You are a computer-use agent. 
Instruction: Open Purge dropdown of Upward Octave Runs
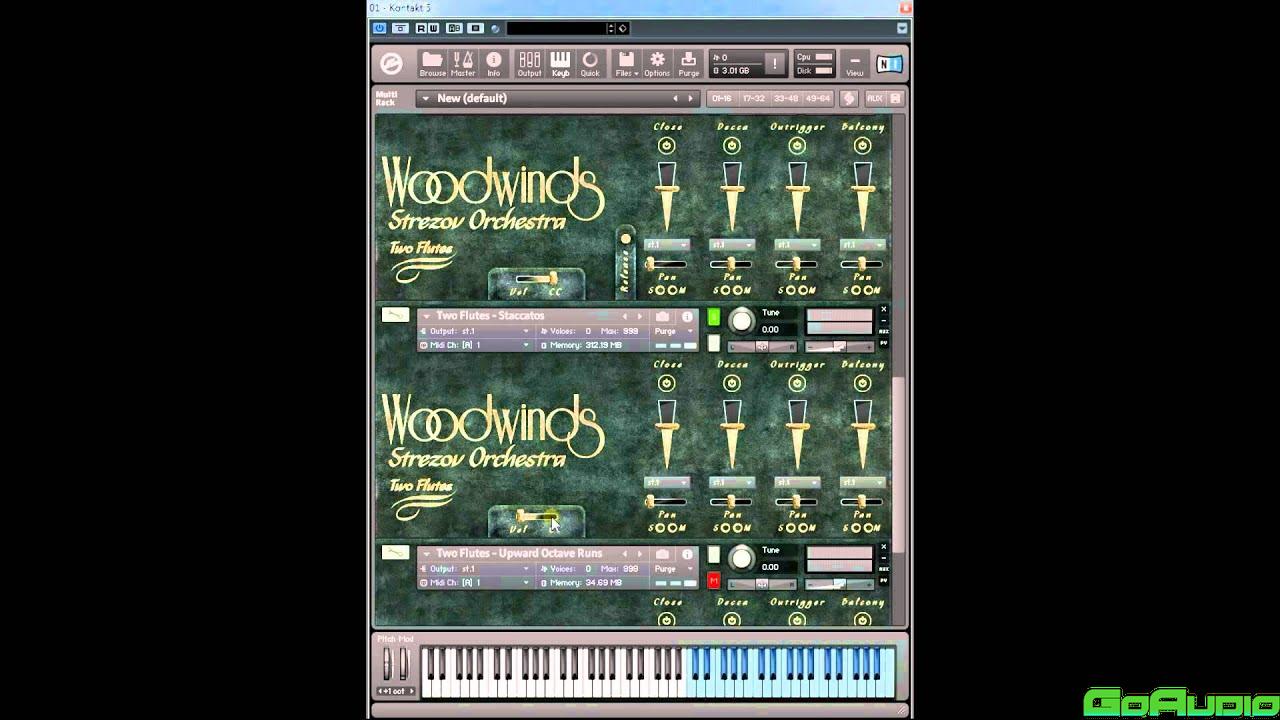point(673,568)
